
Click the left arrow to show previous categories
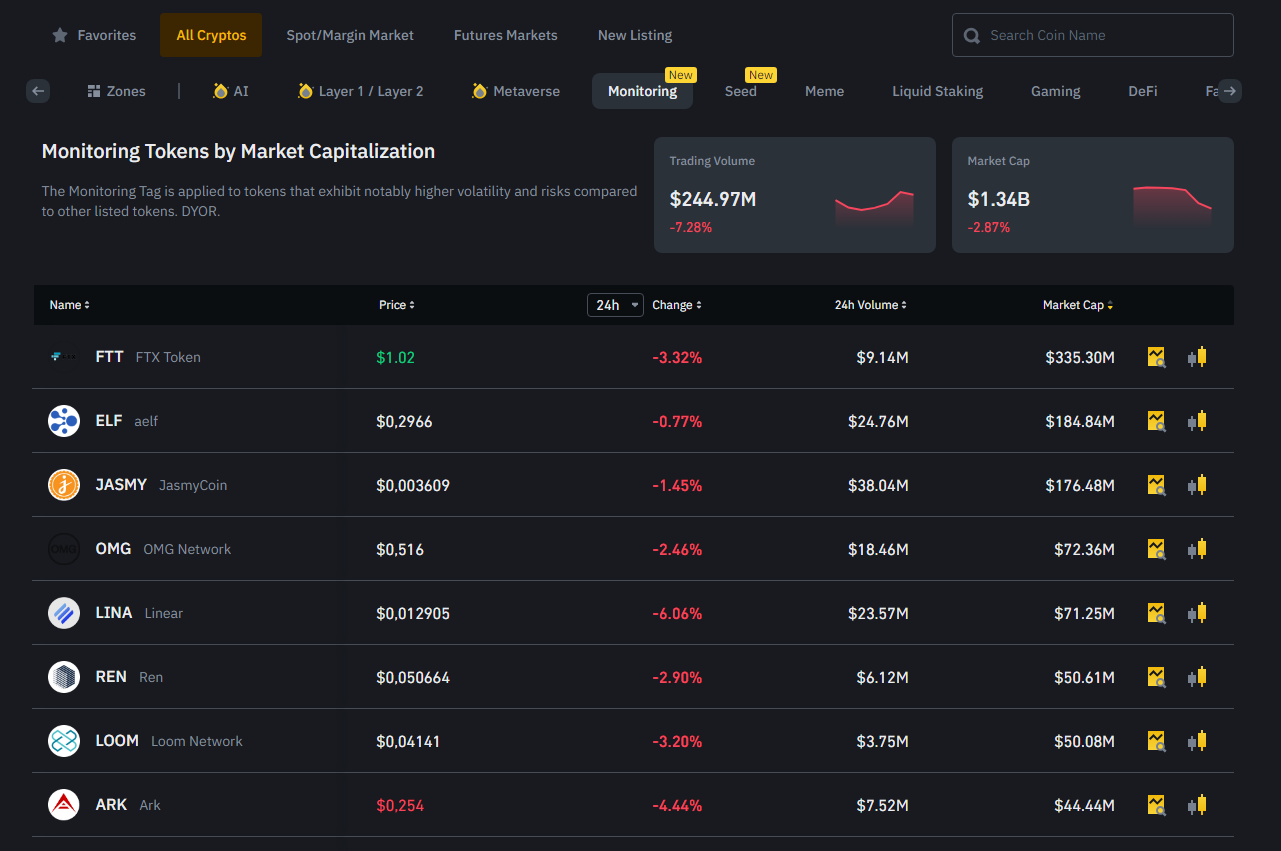[38, 91]
